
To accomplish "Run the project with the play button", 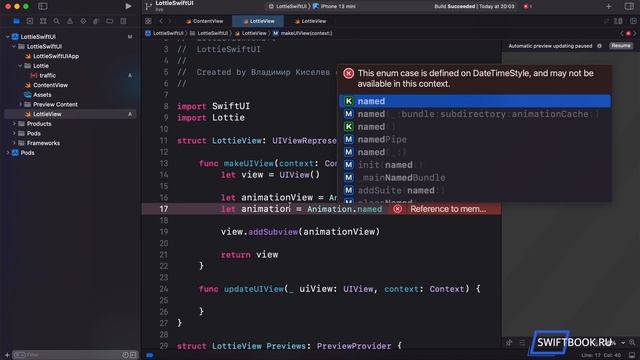I will pyautogui.click(x=128, y=6).
